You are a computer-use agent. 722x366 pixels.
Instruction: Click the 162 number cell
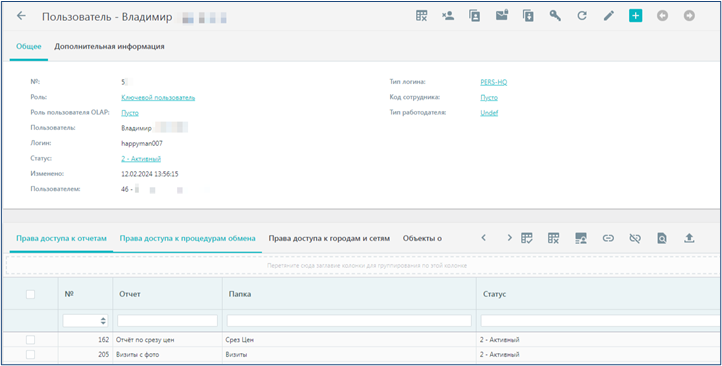coord(86,340)
